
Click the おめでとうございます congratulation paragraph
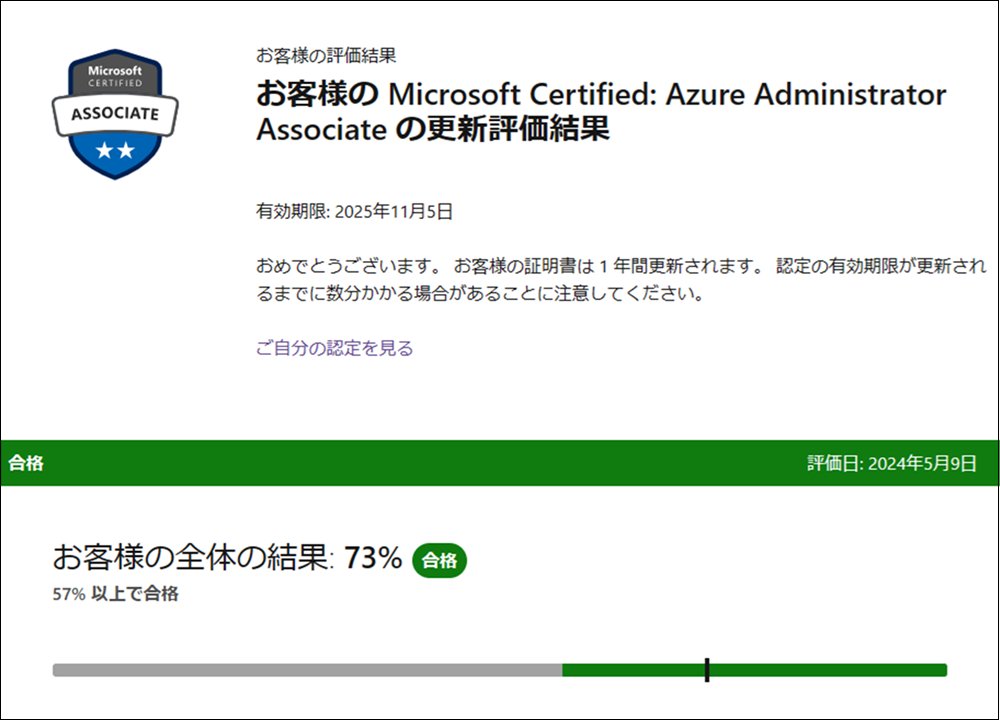click(x=621, y=279)
